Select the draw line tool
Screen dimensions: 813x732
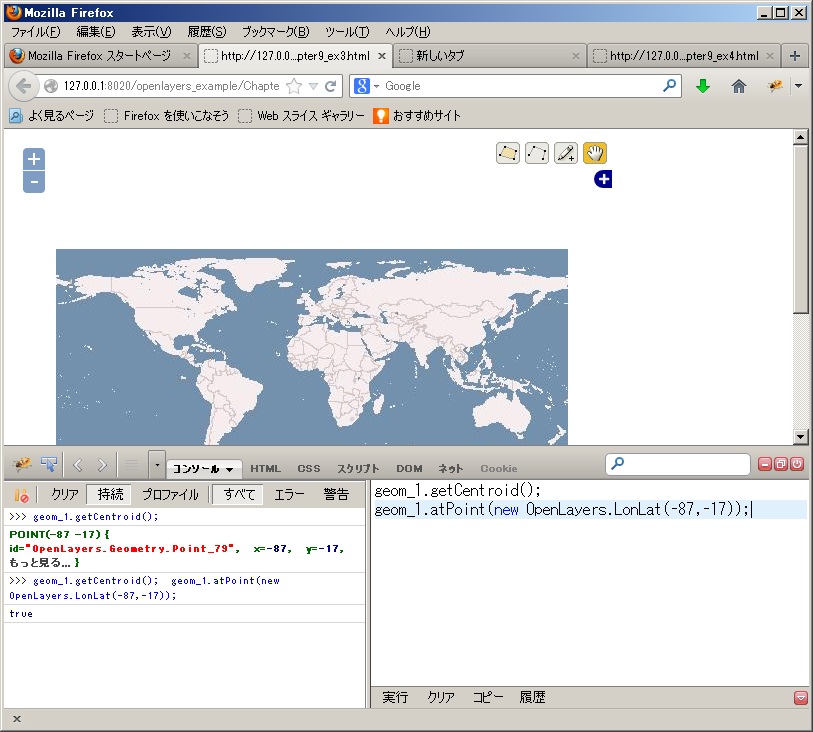click(x=537, y=153)
